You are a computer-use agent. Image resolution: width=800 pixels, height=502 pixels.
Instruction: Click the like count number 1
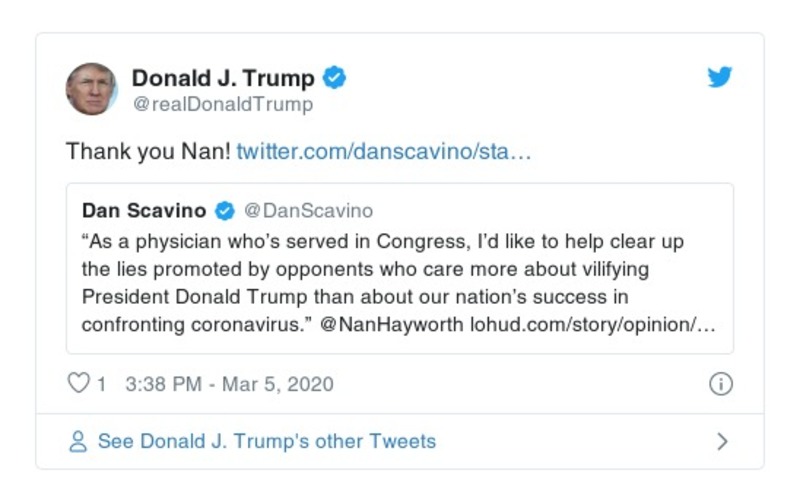(101, 384)
